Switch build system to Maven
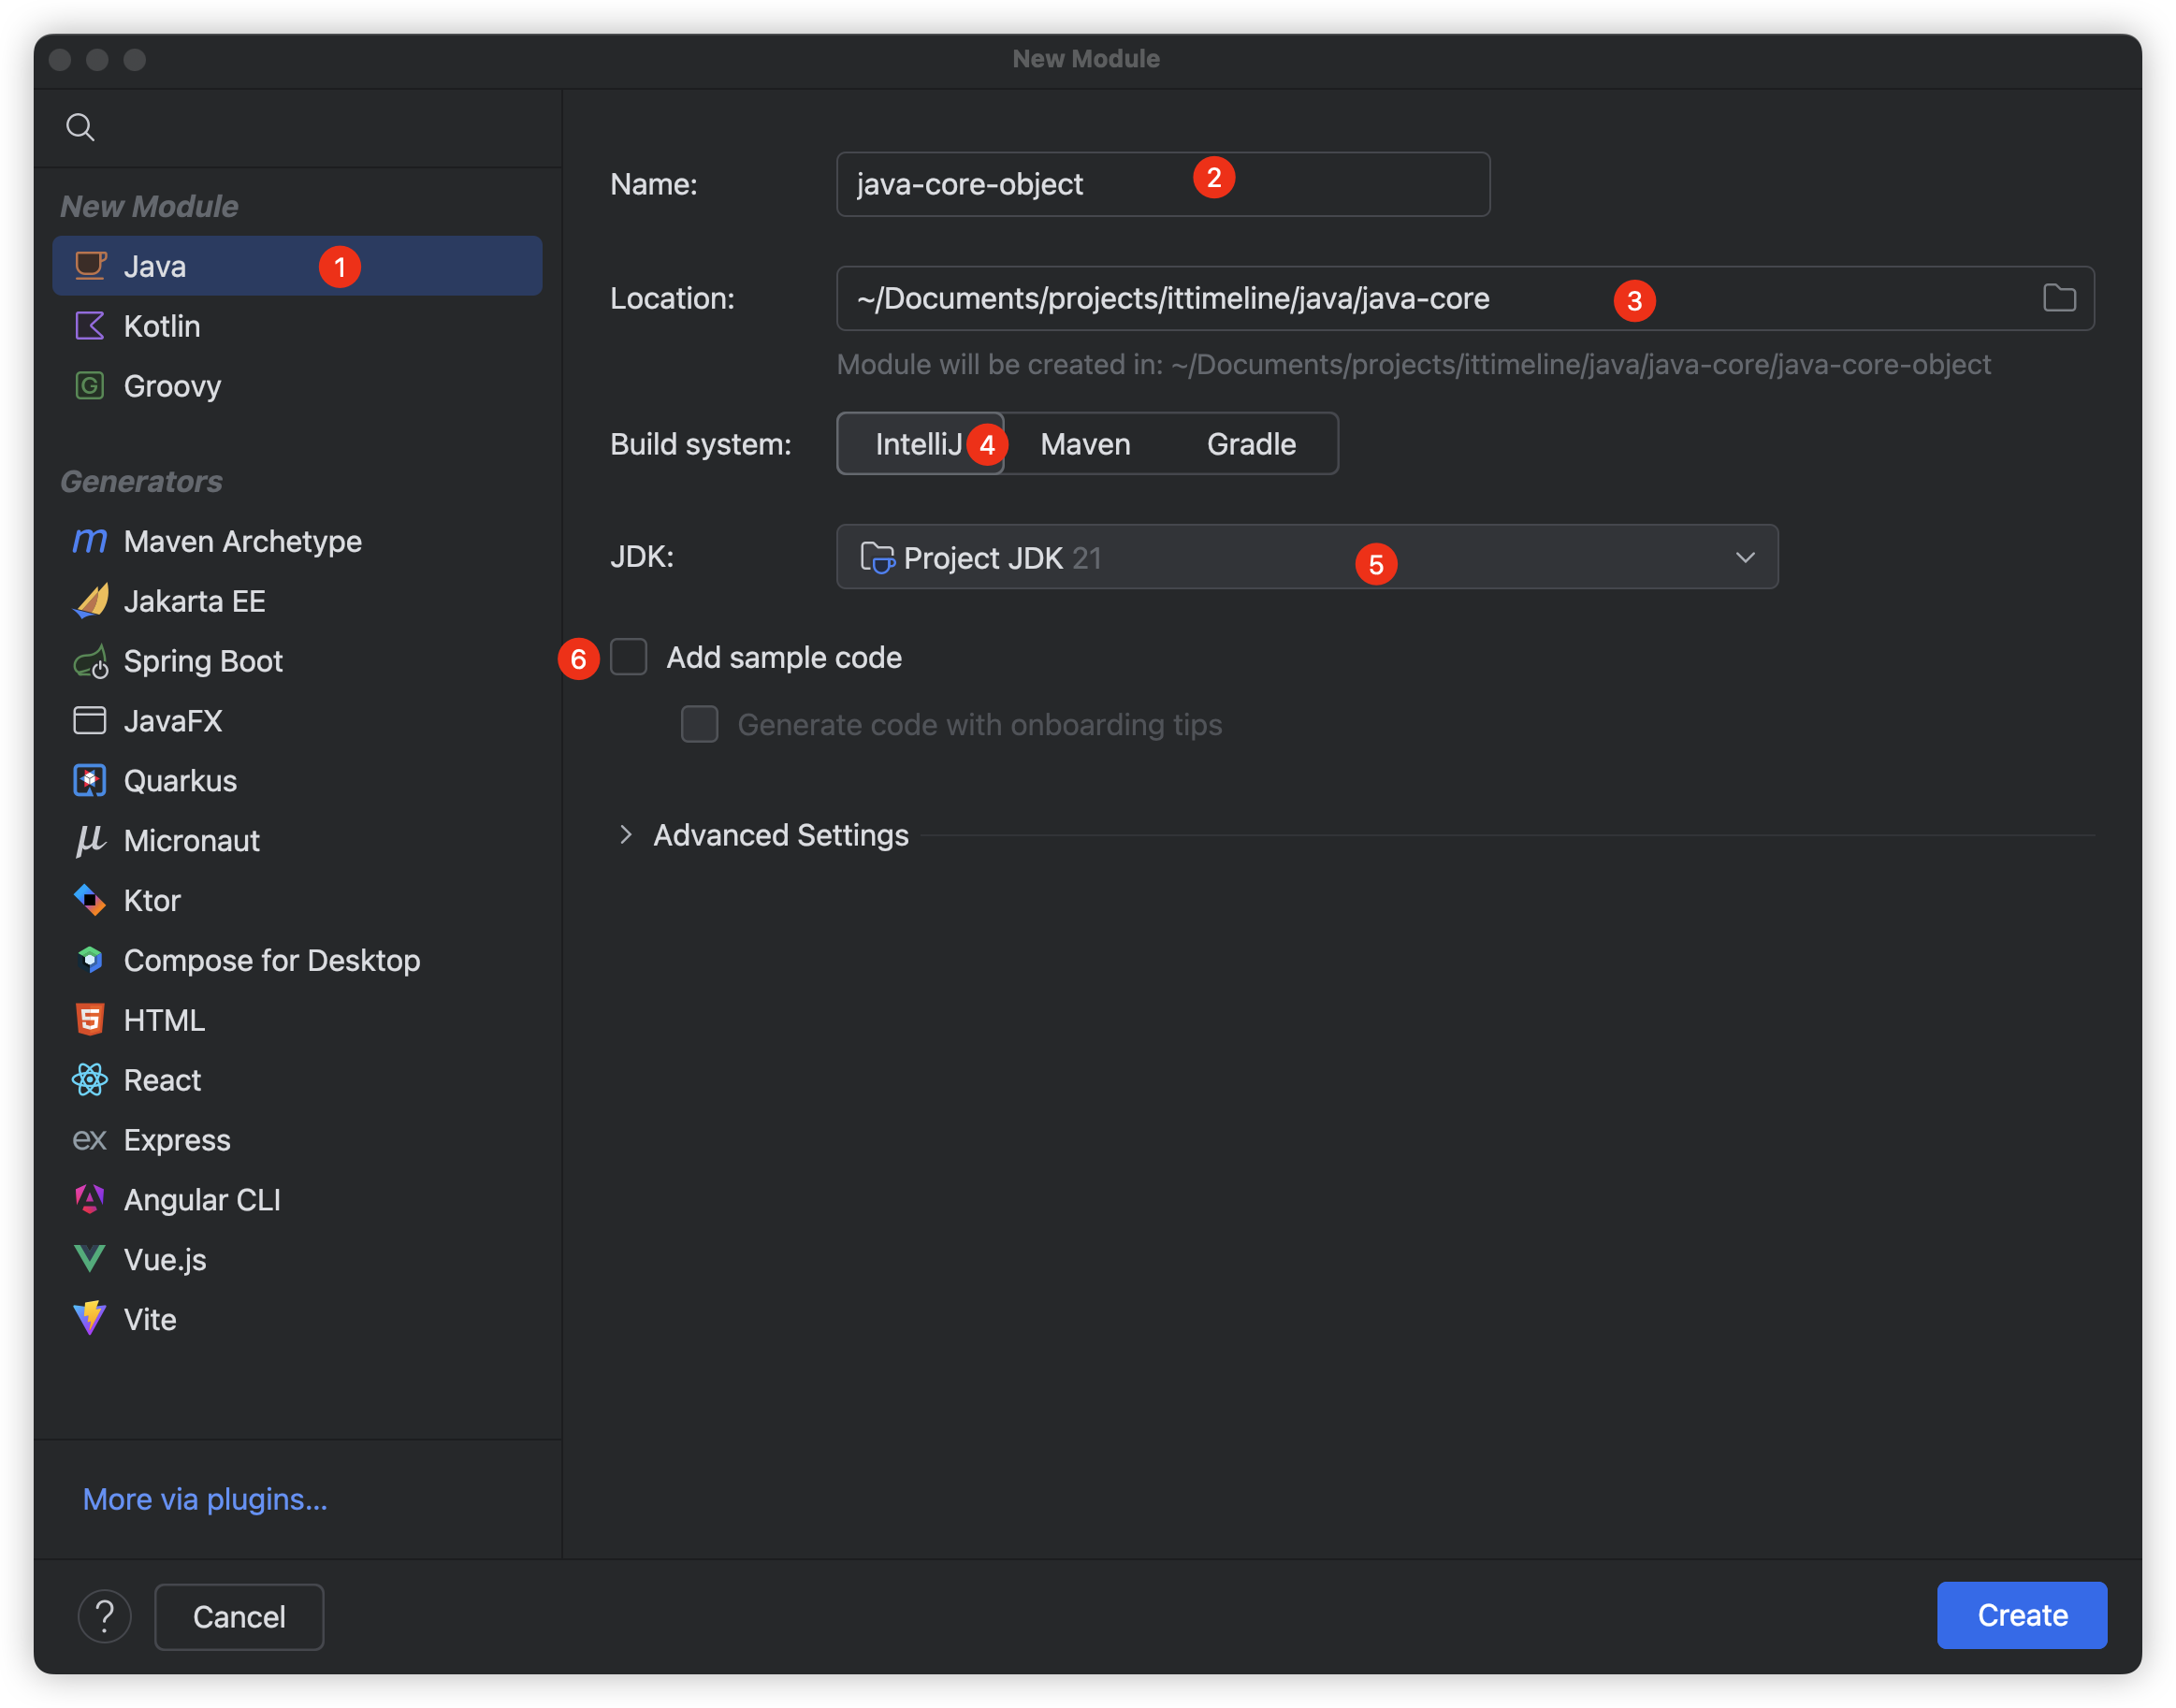 point(1085,444)
